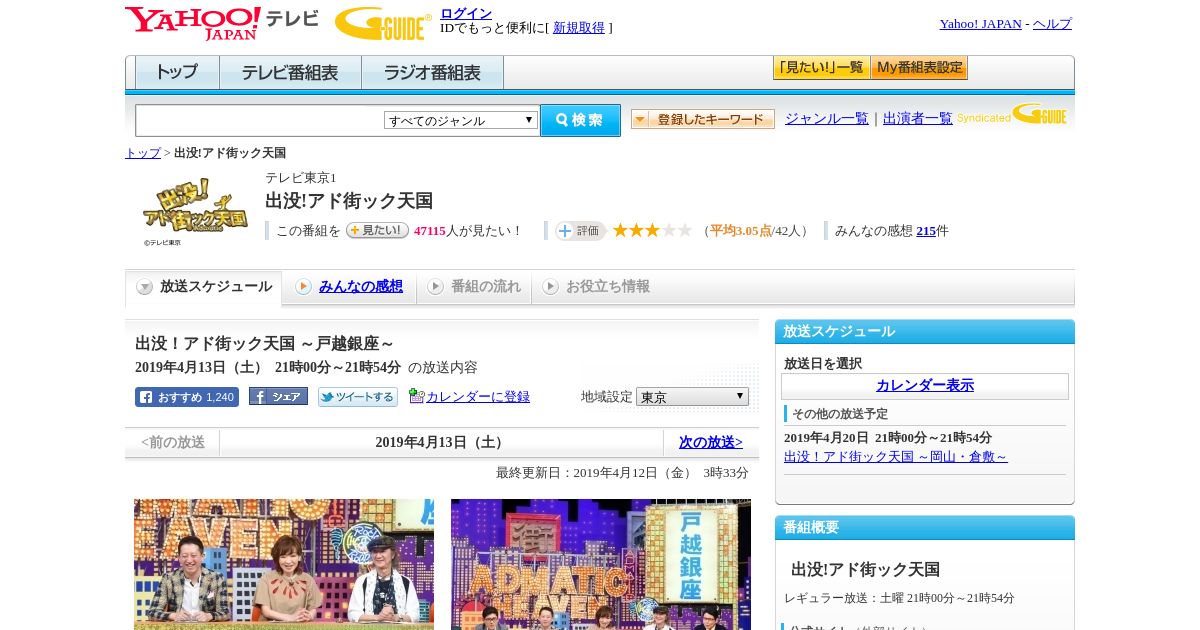The image size is (1200, 630).
Task: Click the 新規取得 link
Action: coord(579,28)
